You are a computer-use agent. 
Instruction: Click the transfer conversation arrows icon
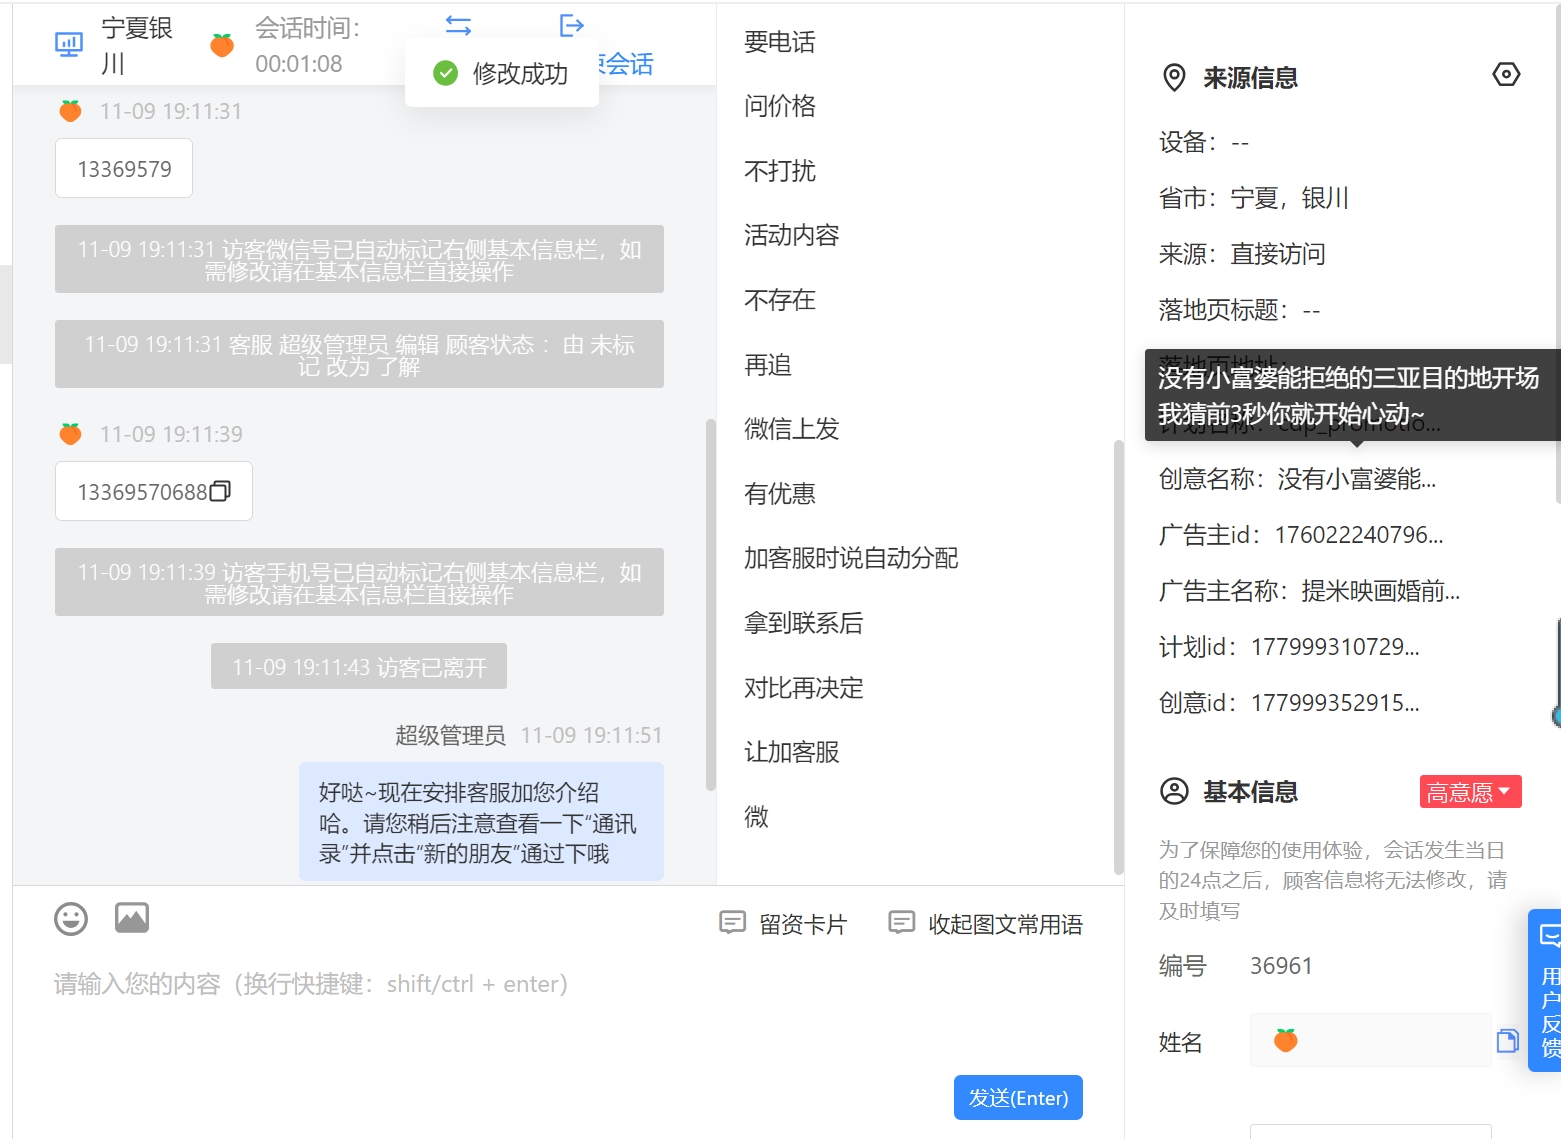[x=458, y=25]
